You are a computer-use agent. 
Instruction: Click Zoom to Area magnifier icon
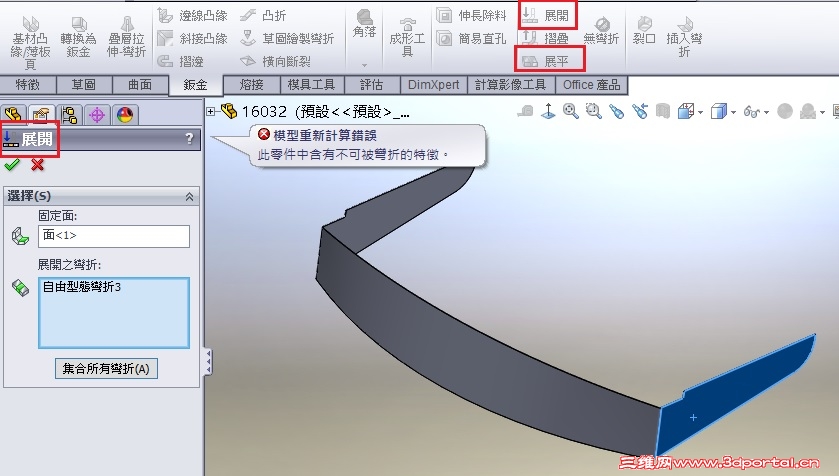pos(593,111)
